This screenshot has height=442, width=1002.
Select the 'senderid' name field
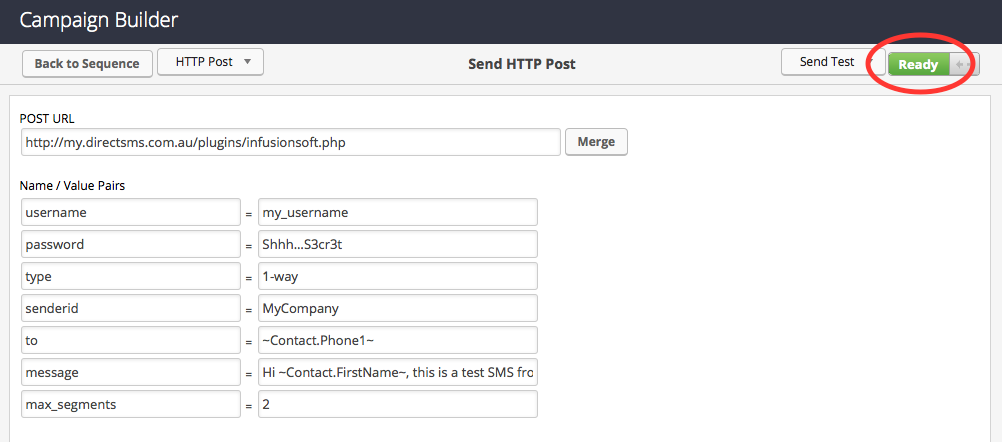(131, 309)
